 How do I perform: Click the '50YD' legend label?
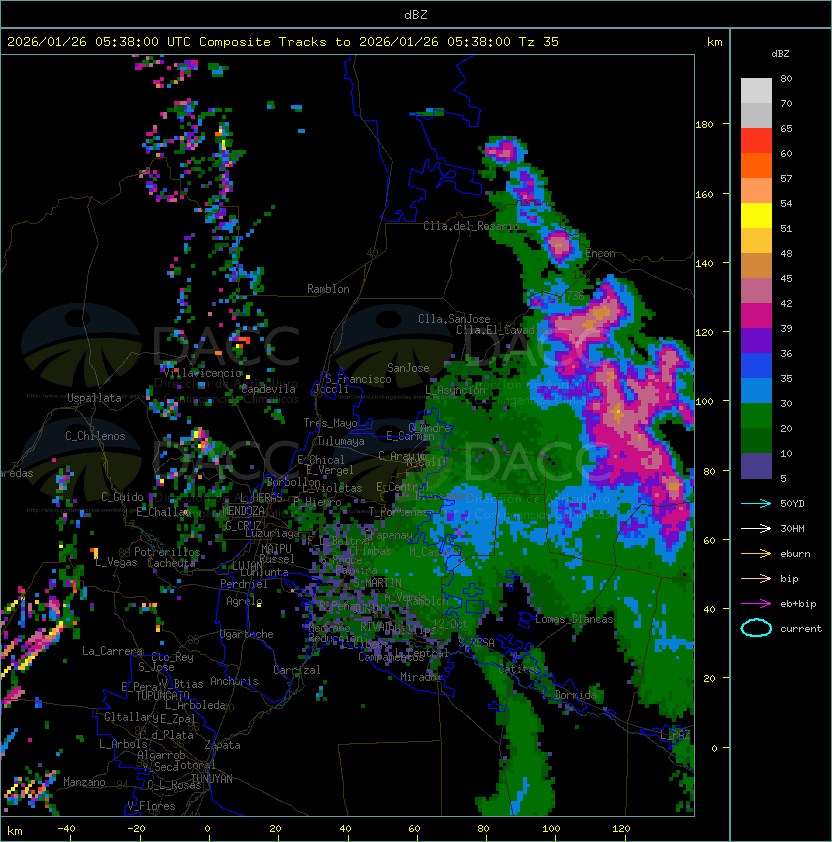pos(792,503)
